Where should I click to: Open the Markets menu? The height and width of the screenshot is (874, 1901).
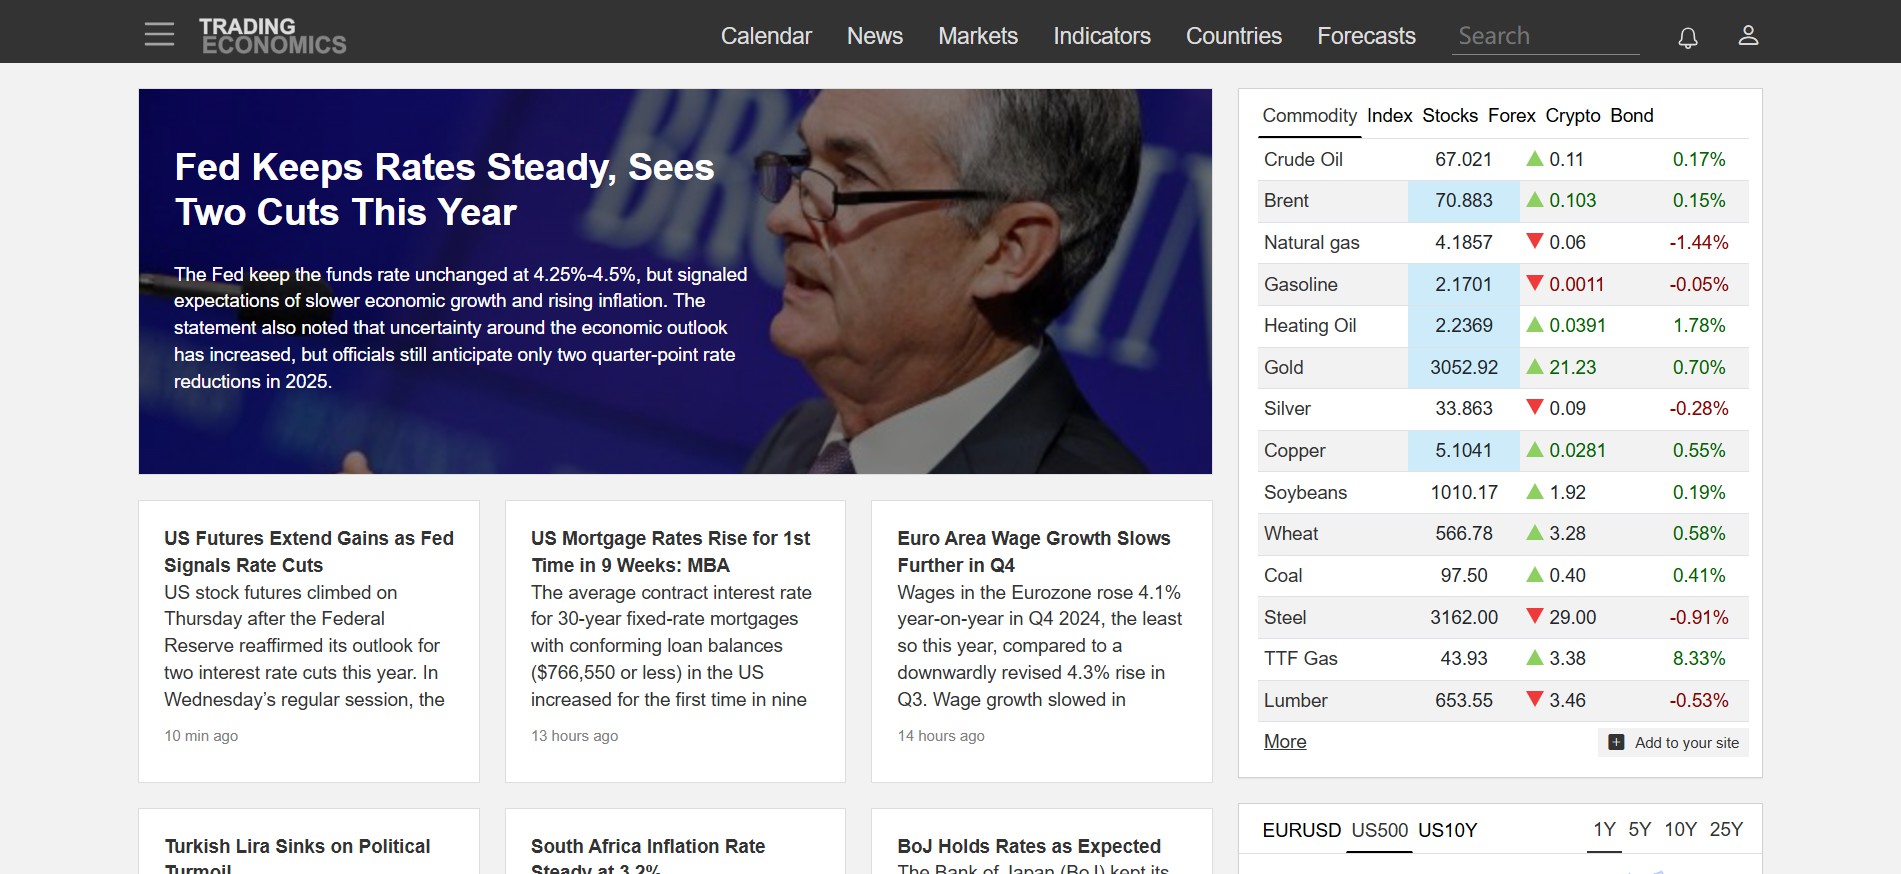977,36
